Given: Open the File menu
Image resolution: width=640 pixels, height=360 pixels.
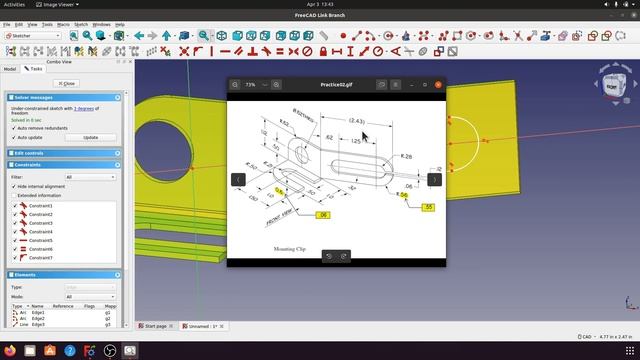Looking at the screenshot, I should tap(7, 24).
